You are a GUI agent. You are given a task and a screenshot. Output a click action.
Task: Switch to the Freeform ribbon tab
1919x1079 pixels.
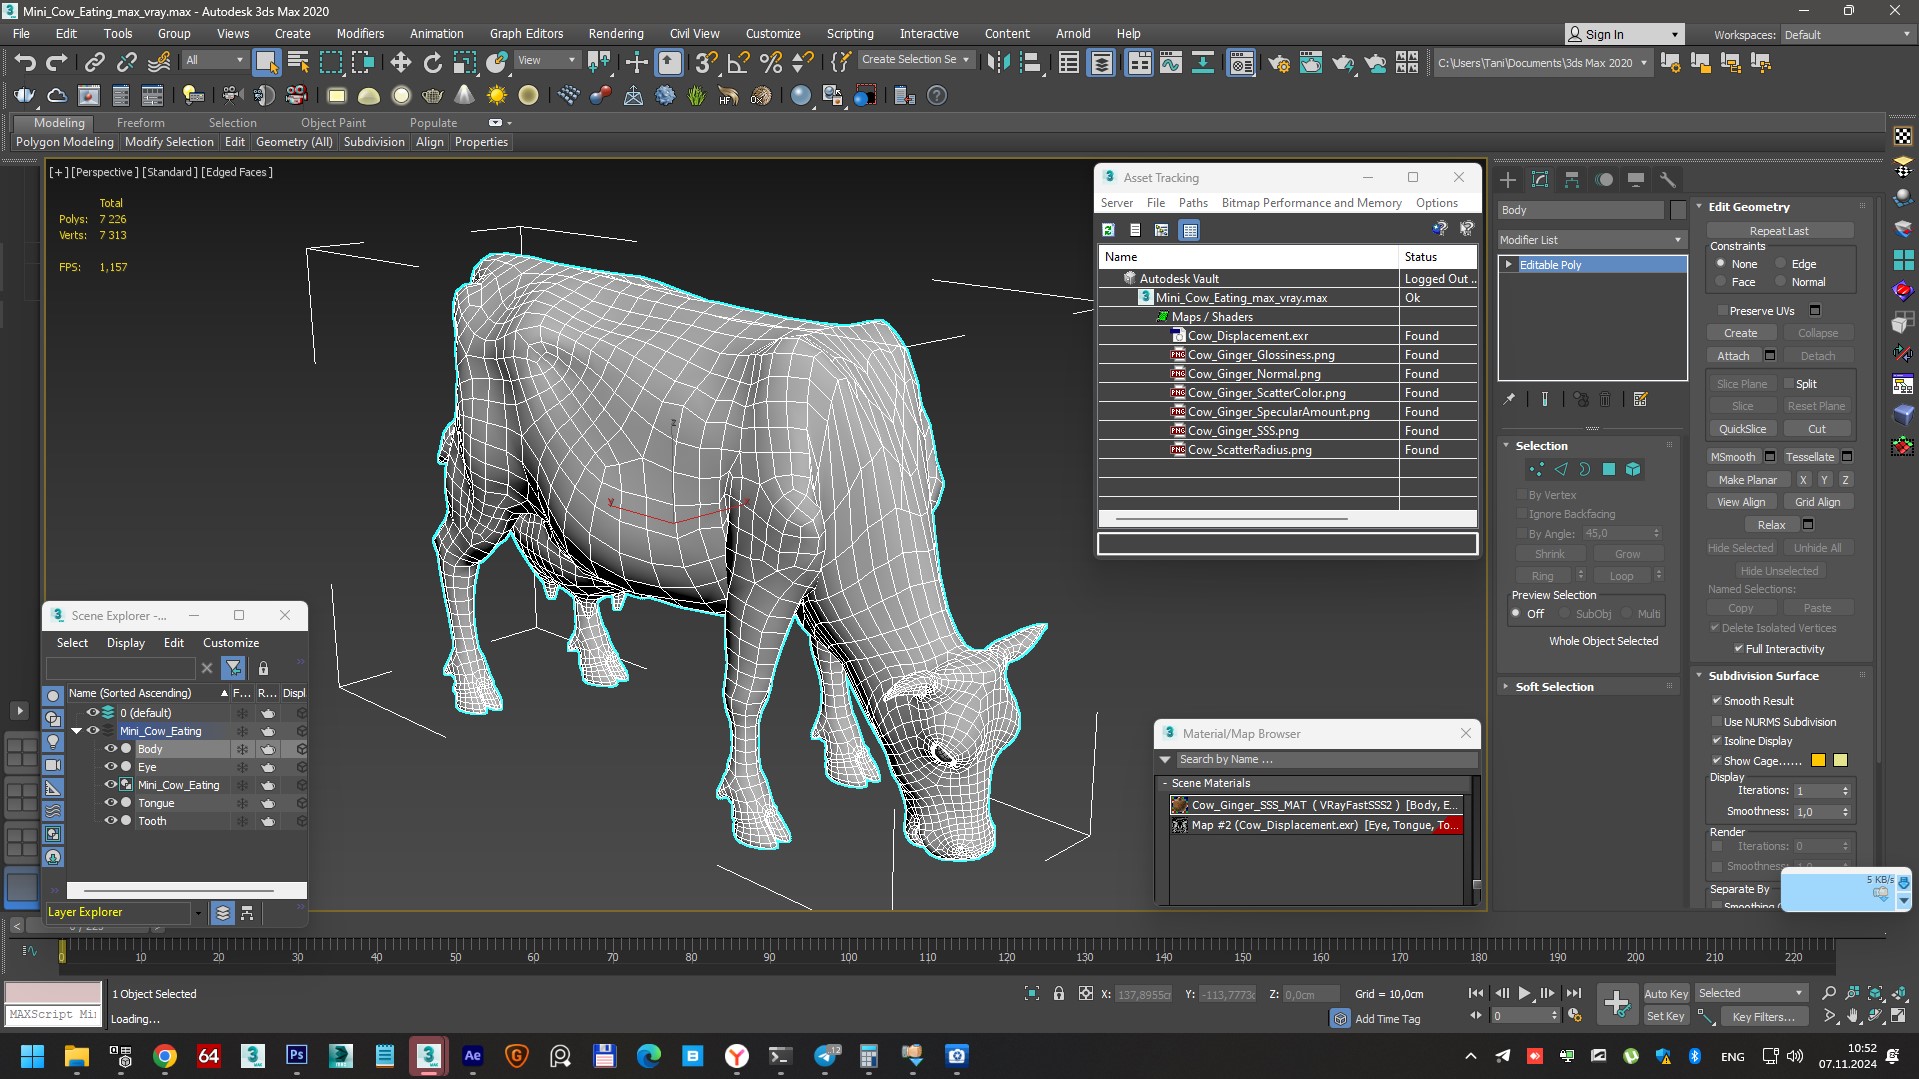pyautogui.click(x=140, y=123)
